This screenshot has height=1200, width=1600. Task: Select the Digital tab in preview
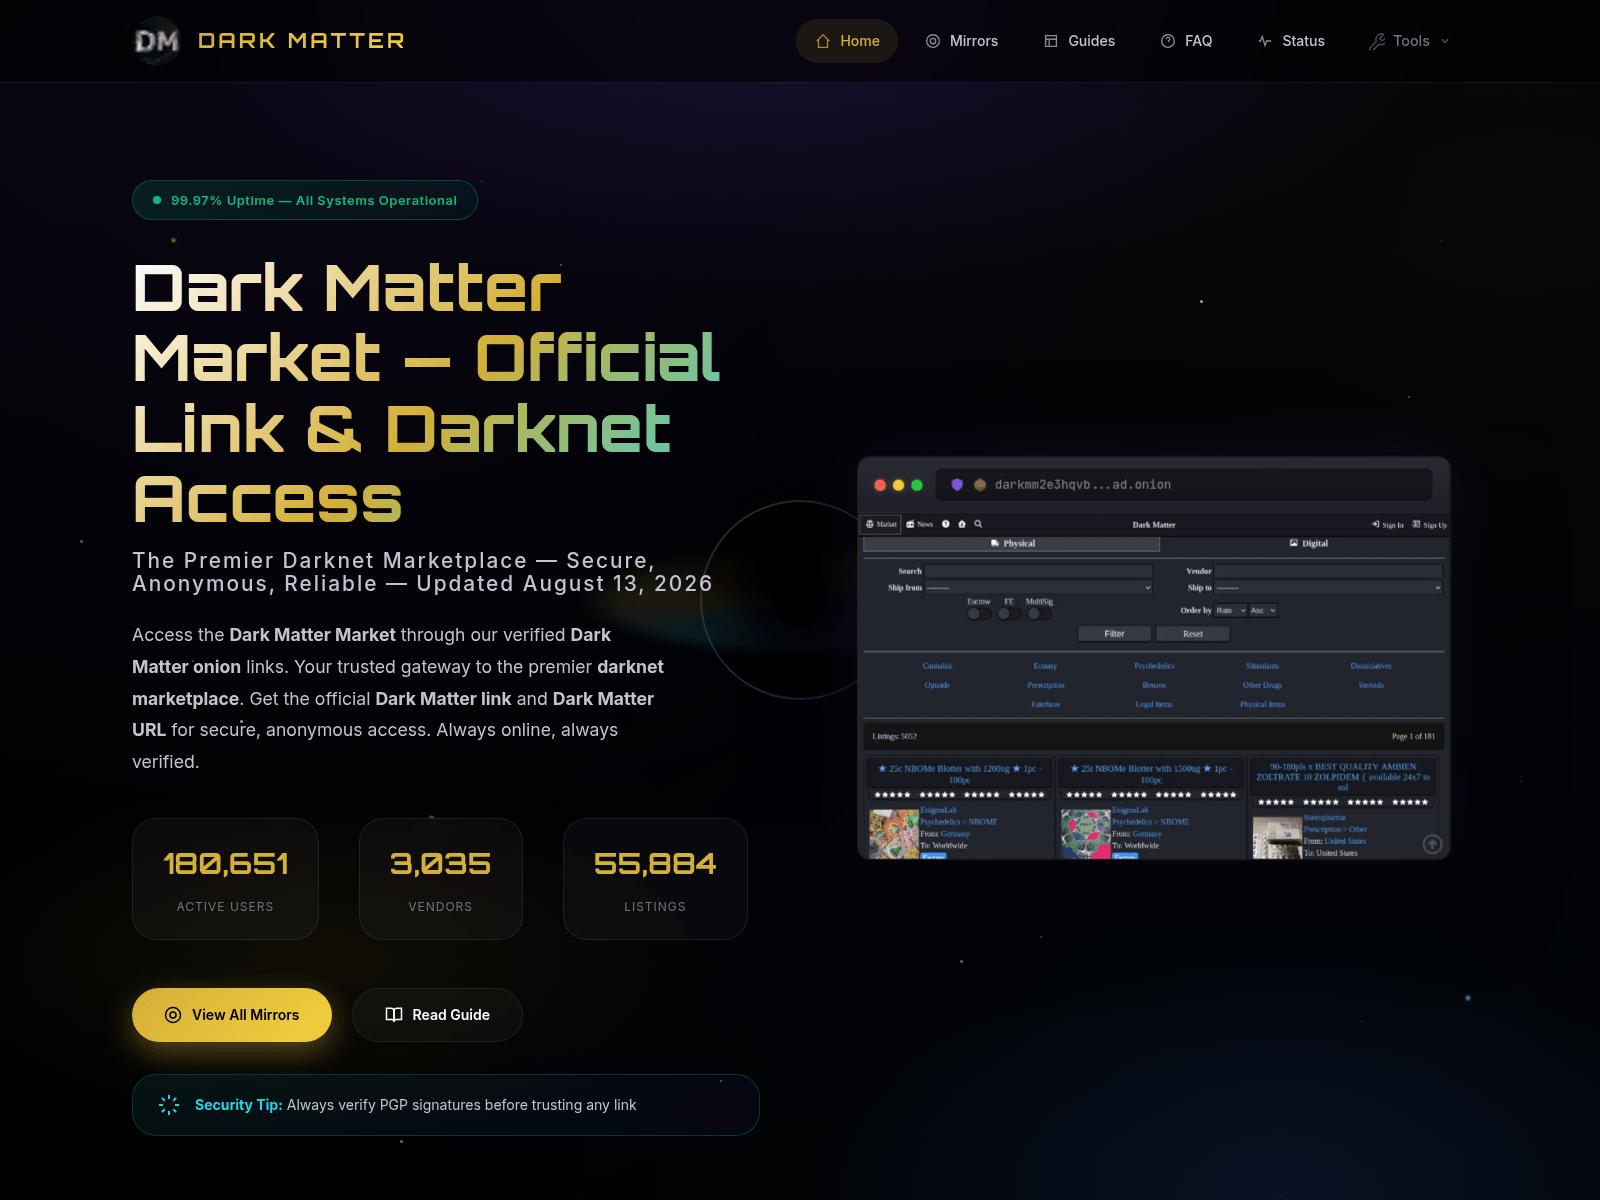[1308, 544]
